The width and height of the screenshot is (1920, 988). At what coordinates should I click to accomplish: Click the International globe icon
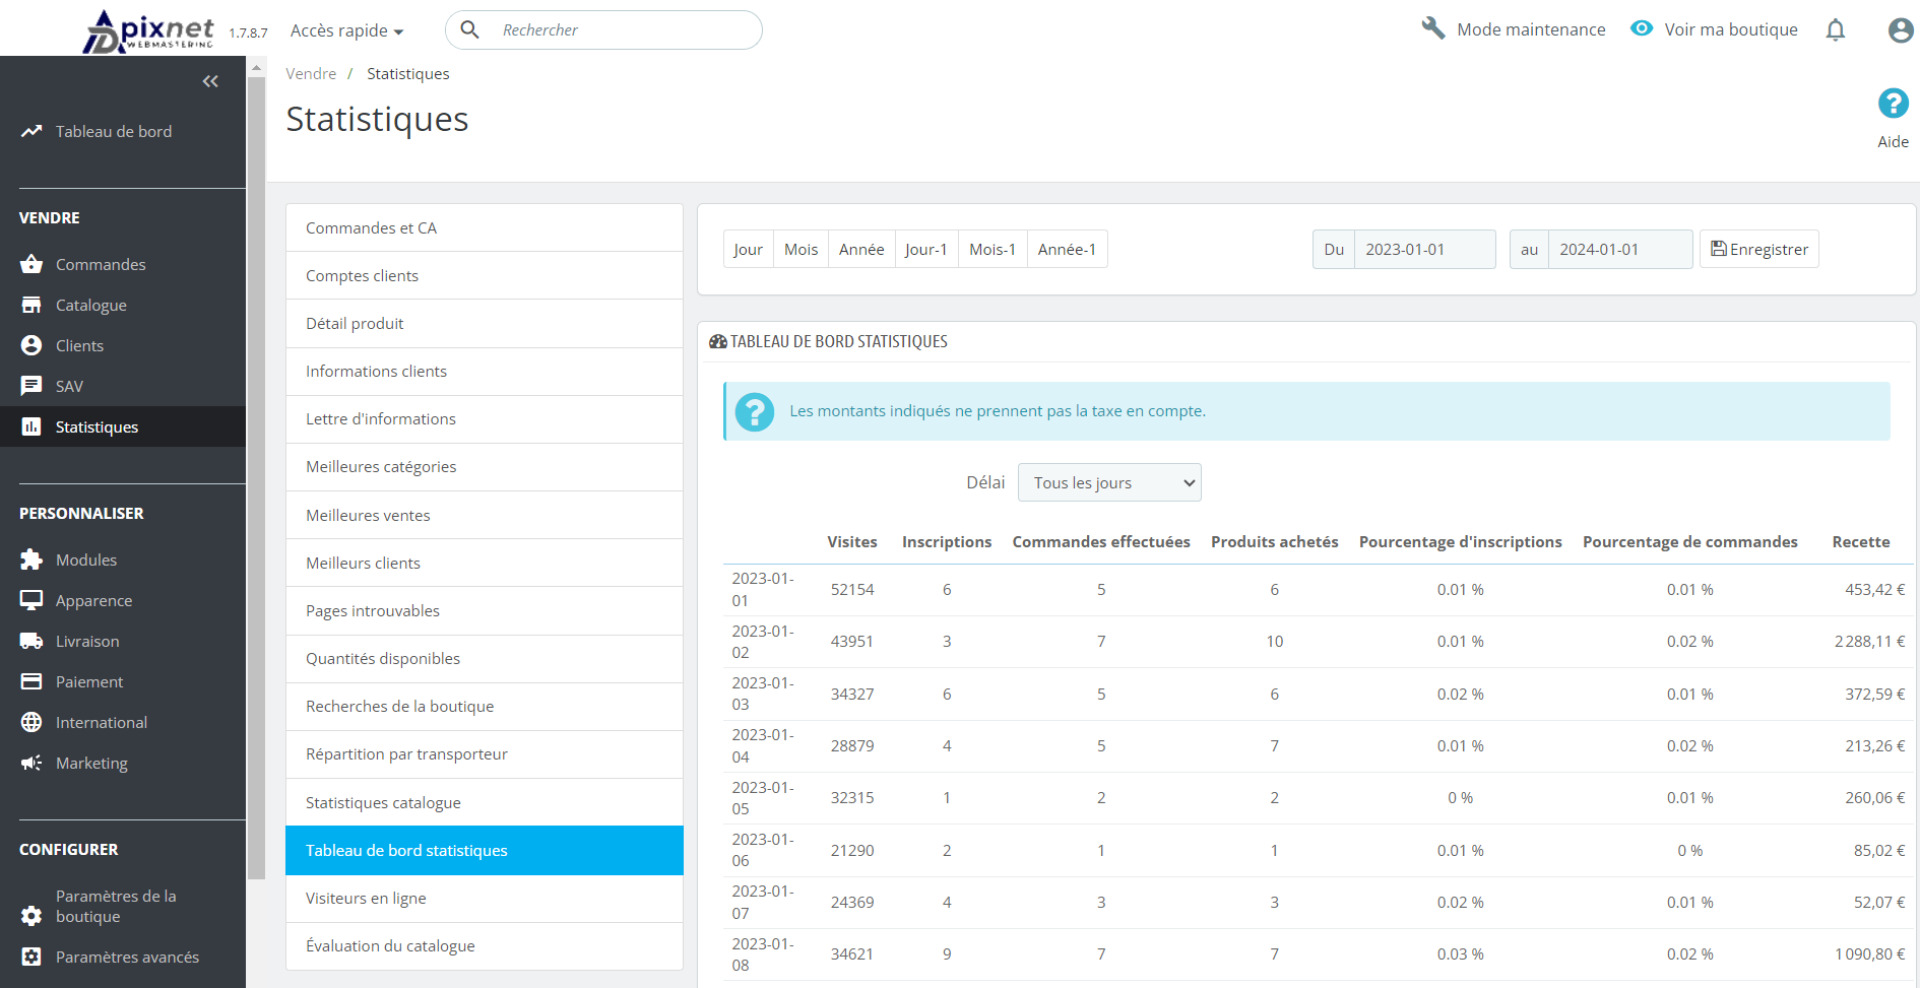pos(32,722)
